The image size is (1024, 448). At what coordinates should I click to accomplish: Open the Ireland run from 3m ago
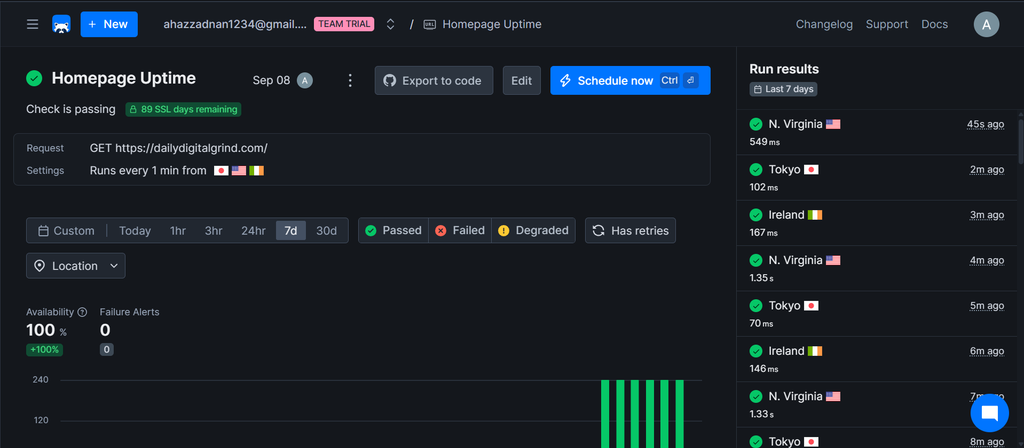pos(877,223)
